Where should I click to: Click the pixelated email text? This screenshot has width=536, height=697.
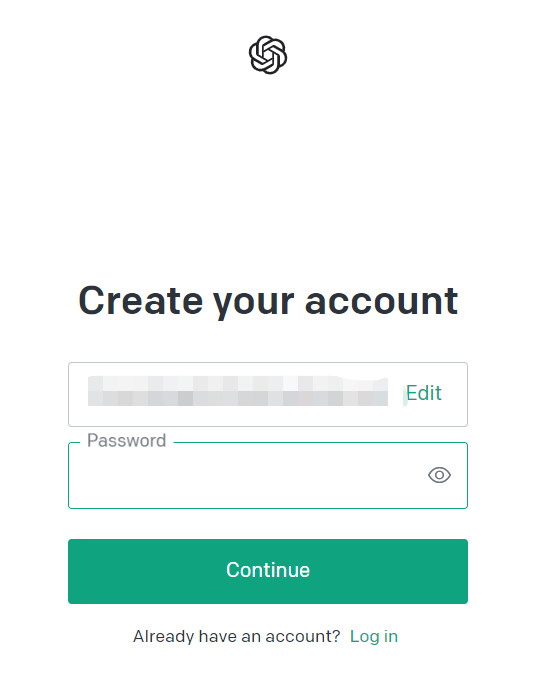pos(238,391)
